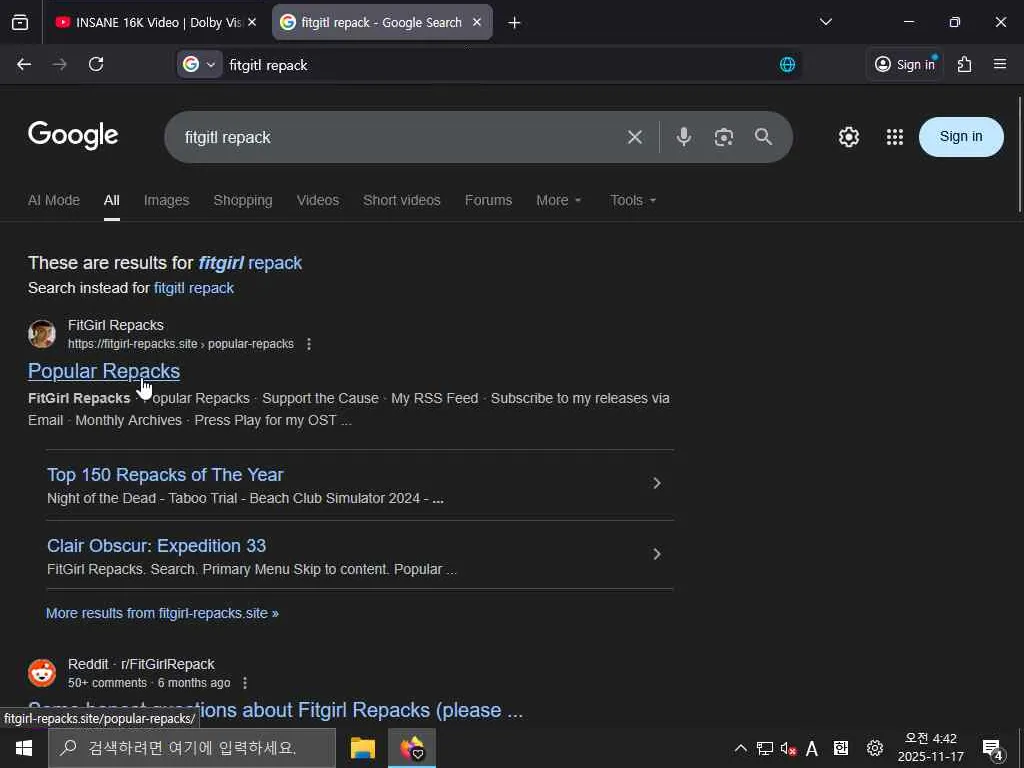The height and width of the screenshot is (768, 1024).
Task: Open options menu beside Reddit result
Action: [245, 683]
